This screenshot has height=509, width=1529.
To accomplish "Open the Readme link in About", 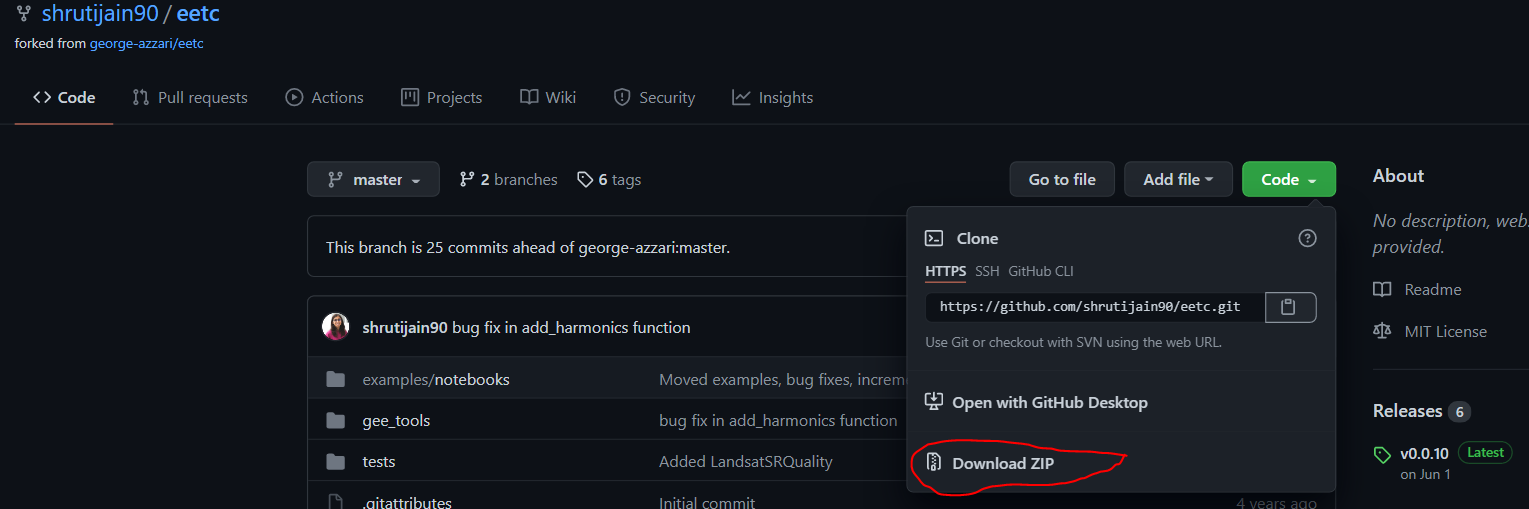I will [x=1433, y=289].
